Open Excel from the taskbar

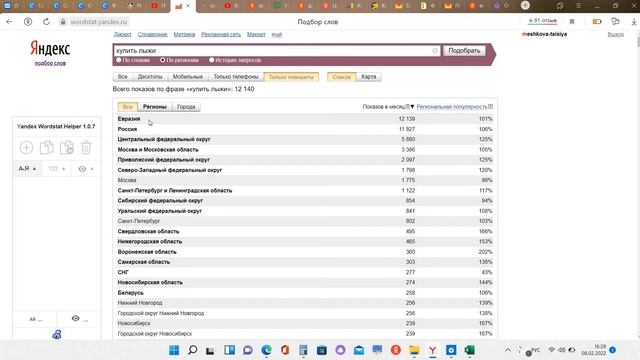point(469,350)
